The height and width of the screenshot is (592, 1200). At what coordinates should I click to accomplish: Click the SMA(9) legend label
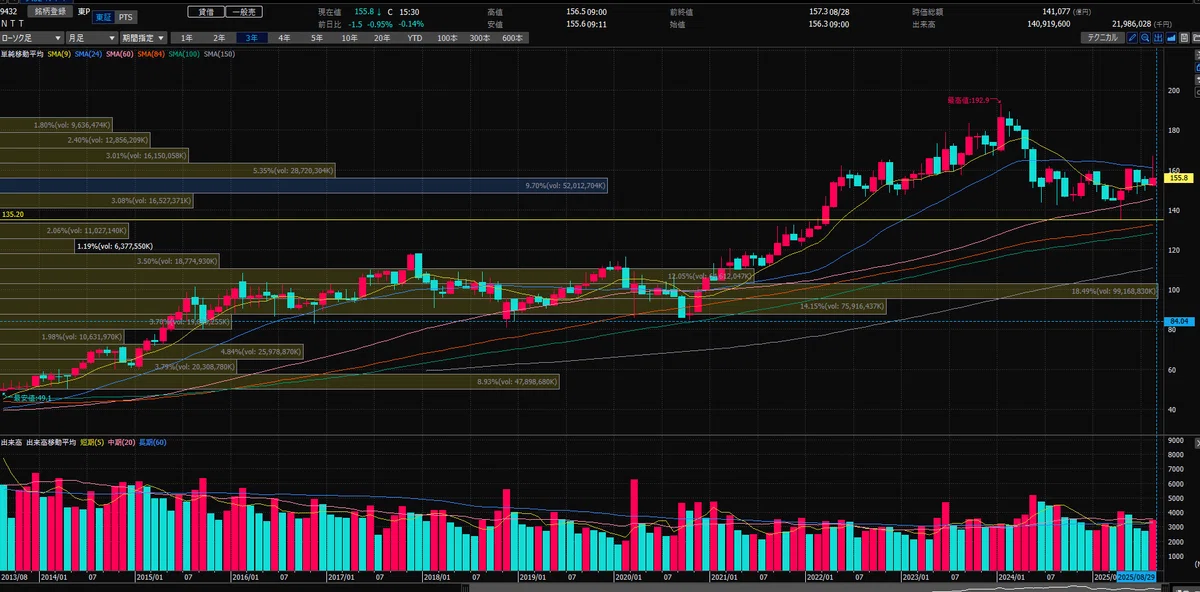59,53
